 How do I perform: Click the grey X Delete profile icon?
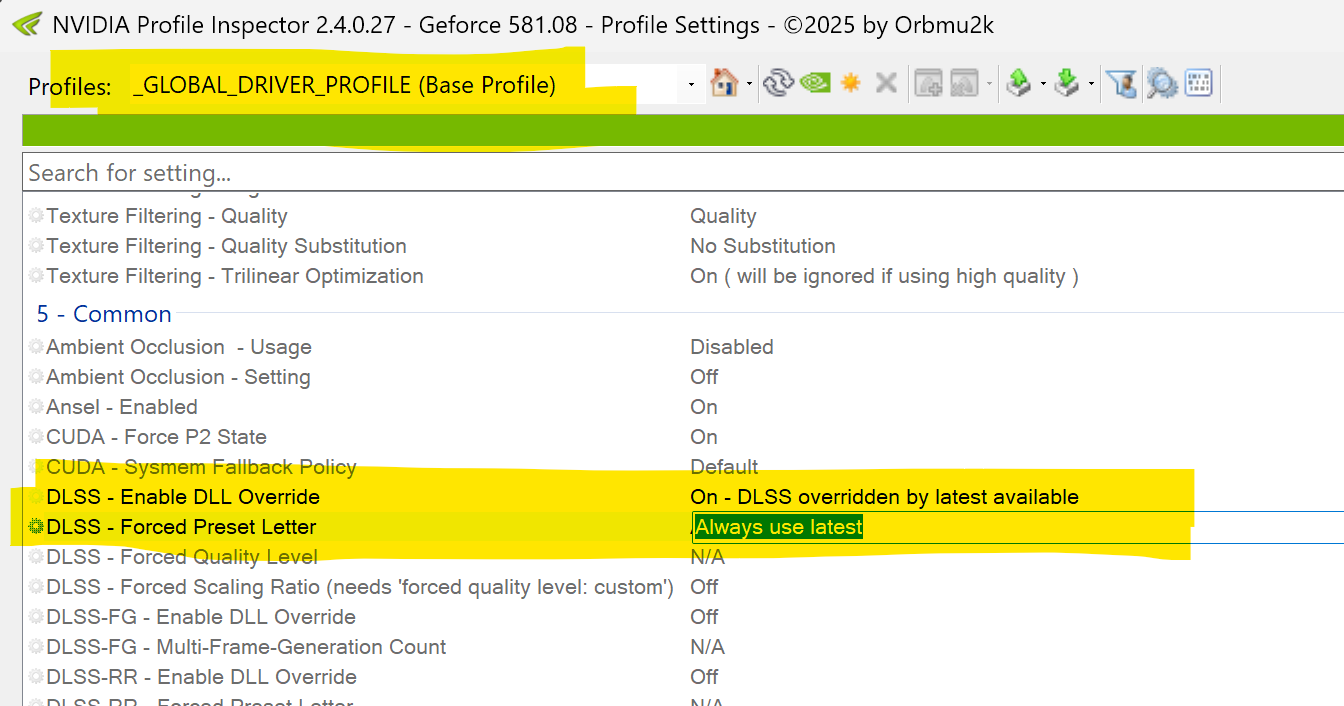pyautogui.click(x=885, y=84)
